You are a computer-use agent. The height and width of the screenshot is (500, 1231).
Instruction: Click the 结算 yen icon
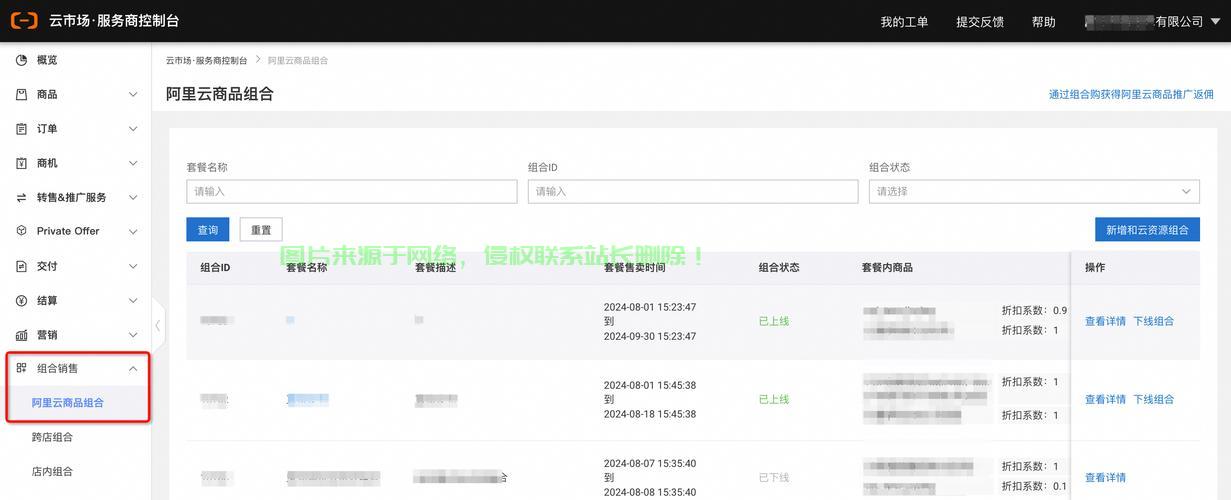pyautogui.click(x=22, y=300)
